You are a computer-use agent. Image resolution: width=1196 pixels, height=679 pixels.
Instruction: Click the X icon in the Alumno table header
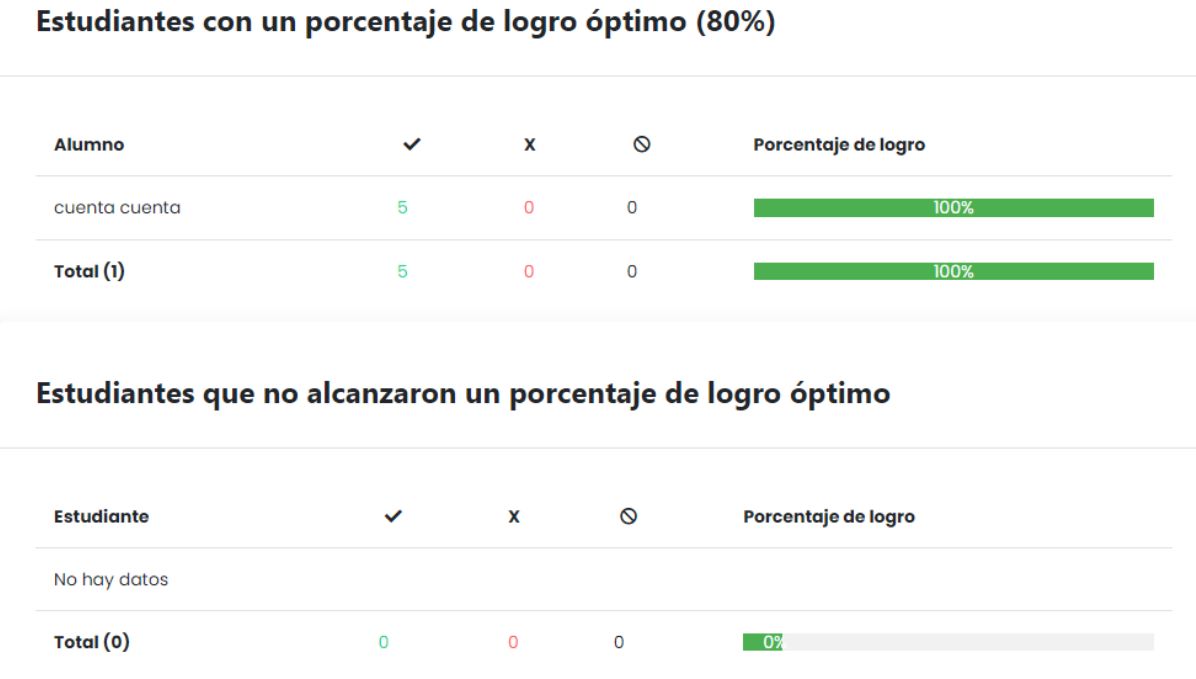[530, 145]
